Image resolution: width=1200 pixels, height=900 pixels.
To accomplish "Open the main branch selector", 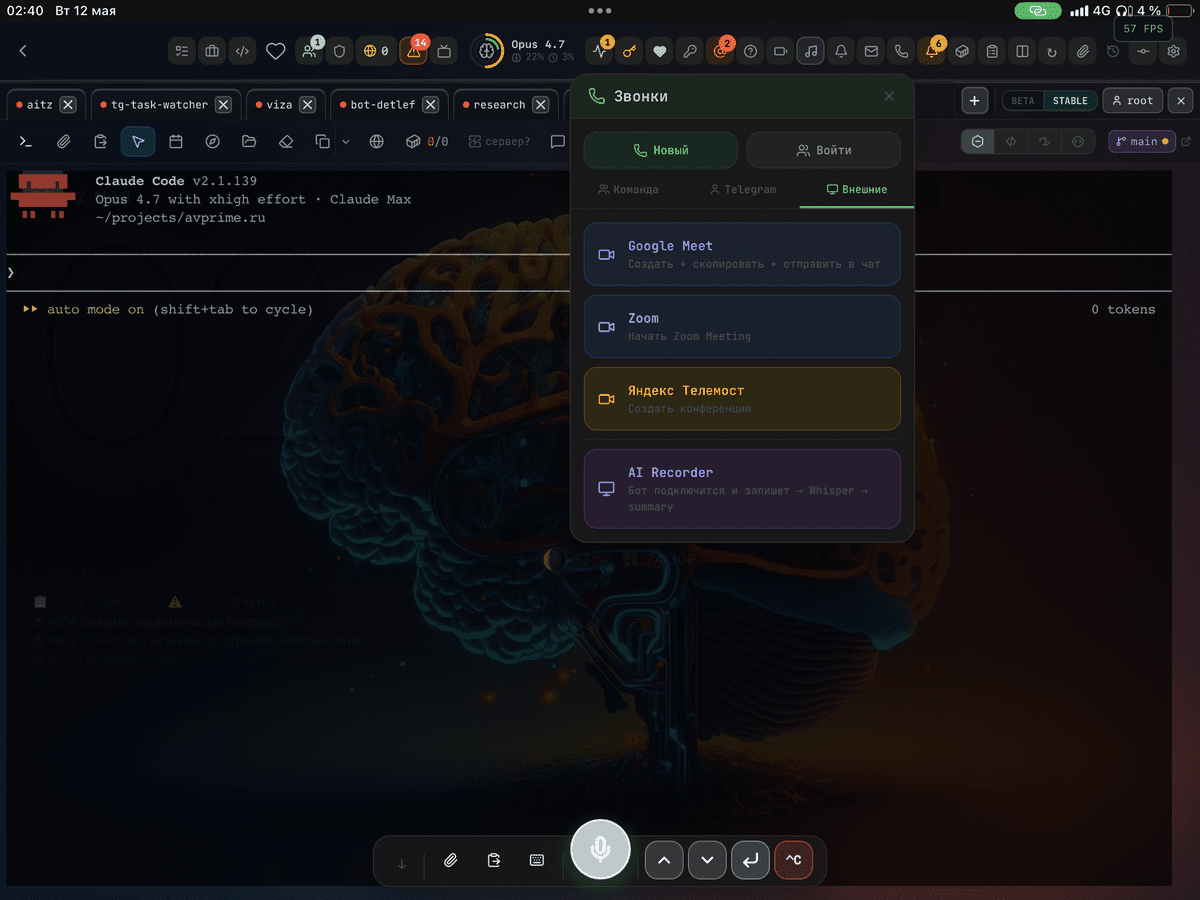I will click(1143, 142).
